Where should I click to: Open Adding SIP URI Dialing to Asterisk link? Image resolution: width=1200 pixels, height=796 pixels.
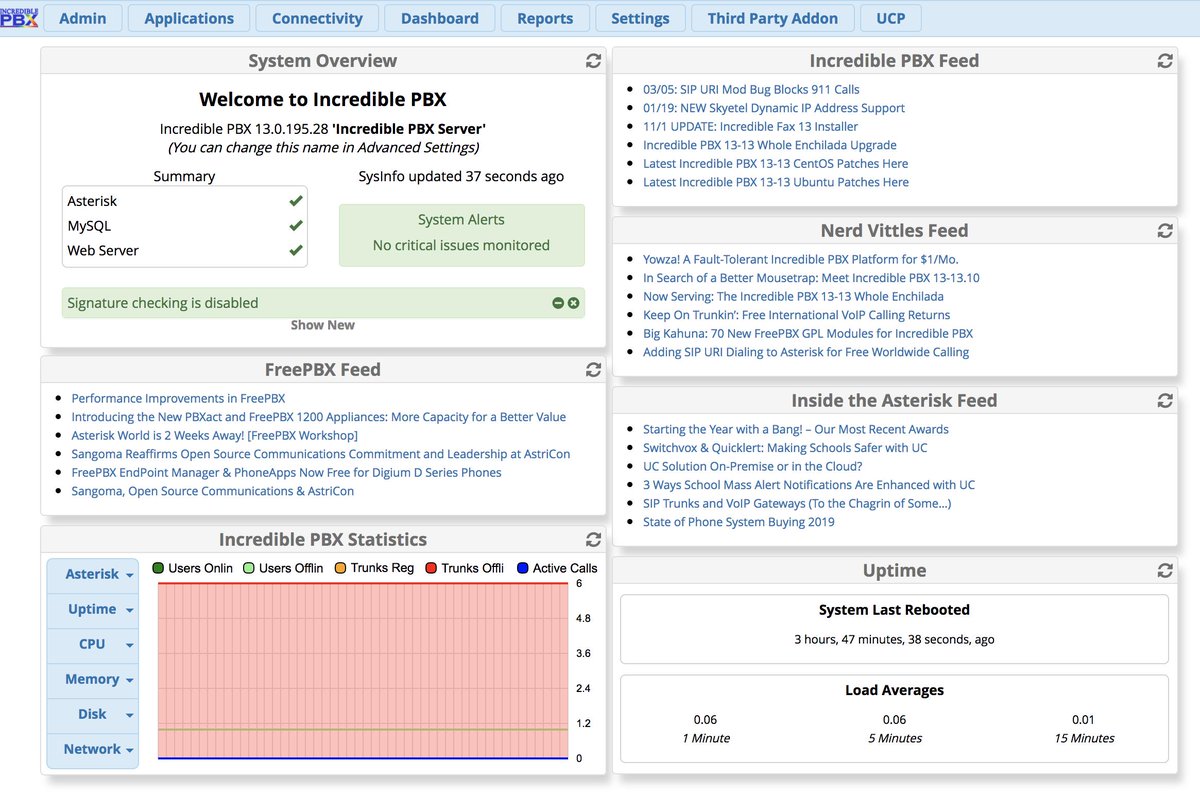coord(806,352)
